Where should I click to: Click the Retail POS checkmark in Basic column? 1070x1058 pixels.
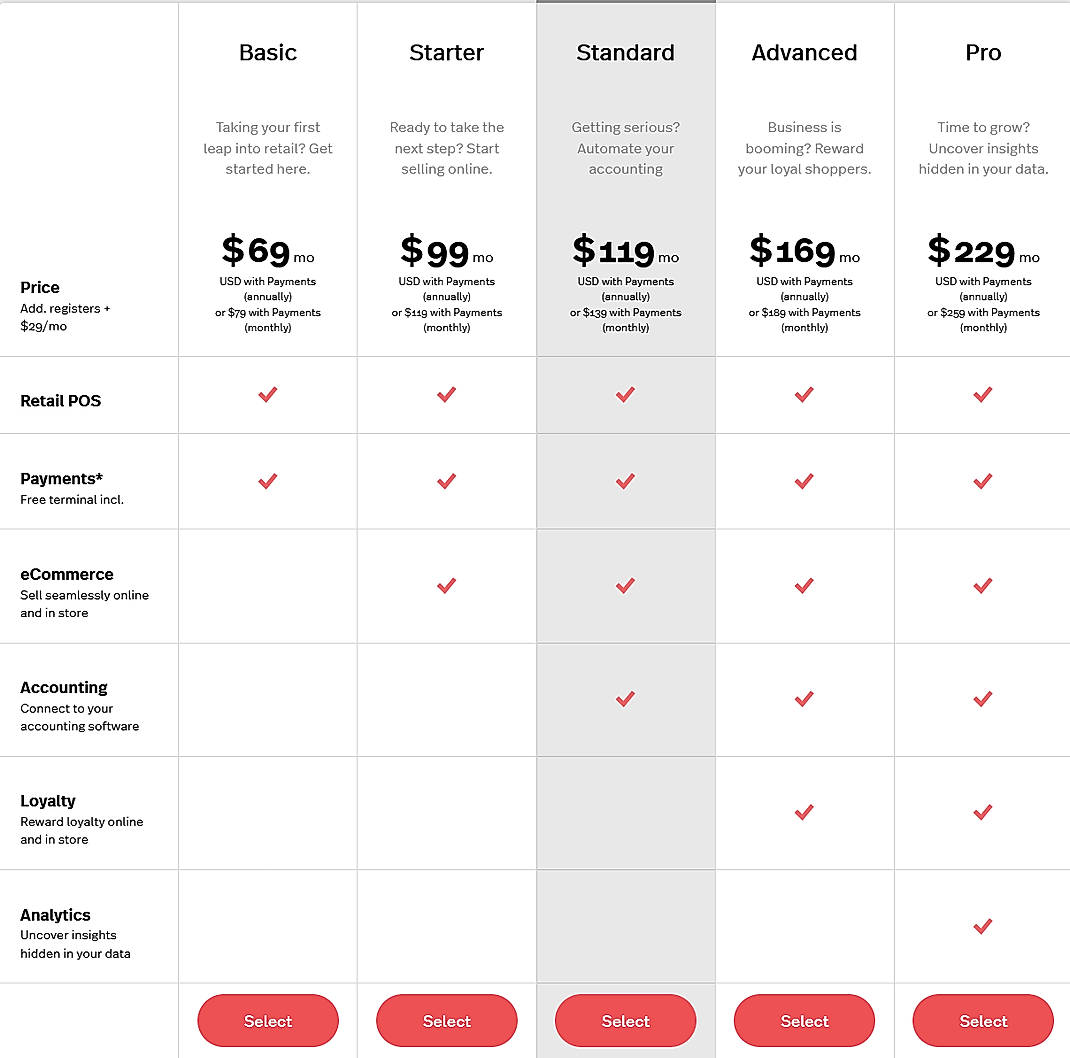(267, 394)
